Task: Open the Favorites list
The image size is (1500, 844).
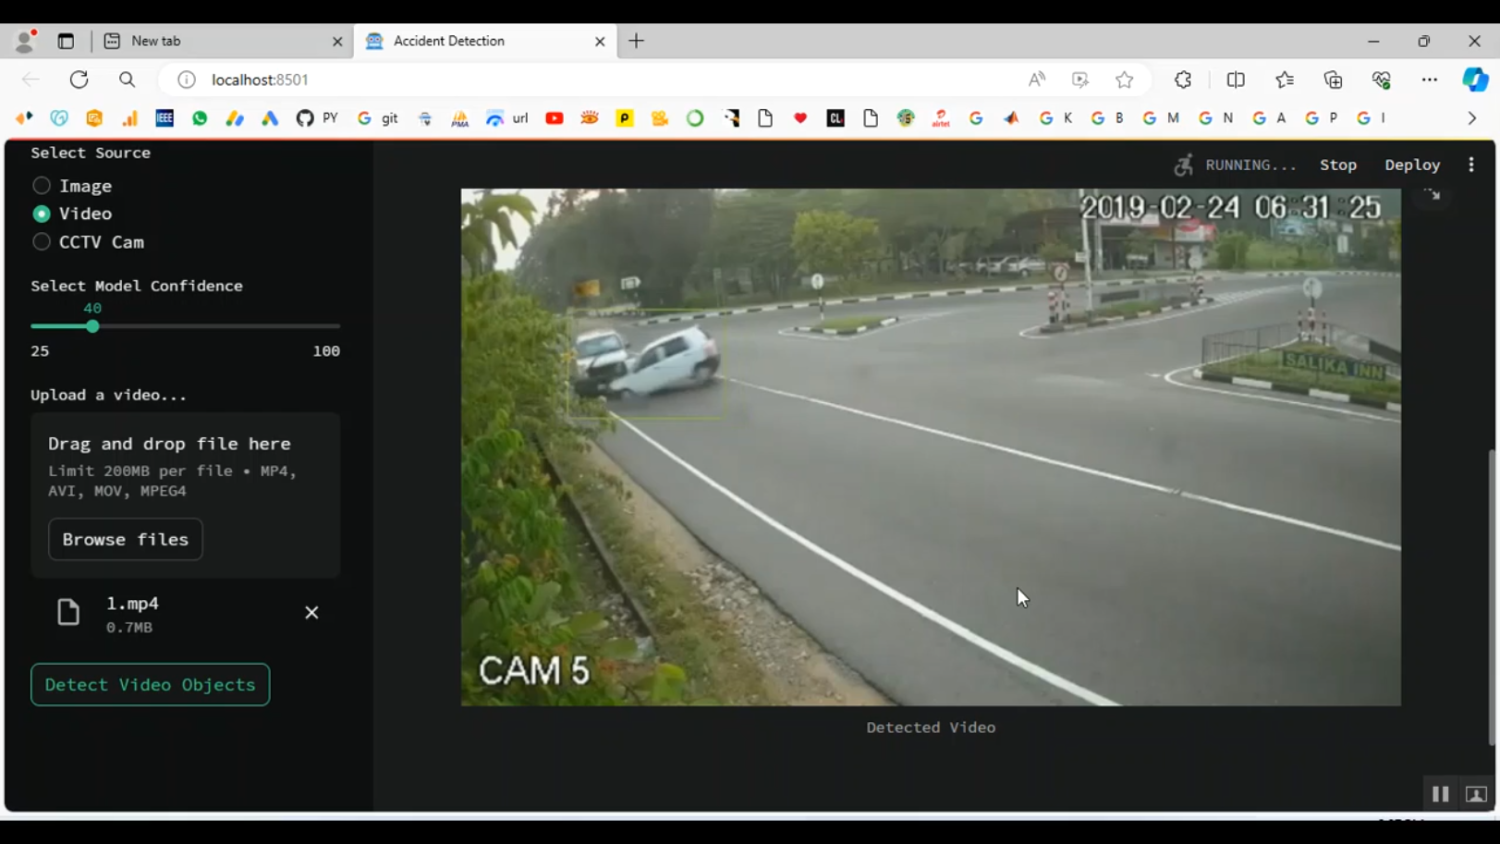Action: [1285, 80]
